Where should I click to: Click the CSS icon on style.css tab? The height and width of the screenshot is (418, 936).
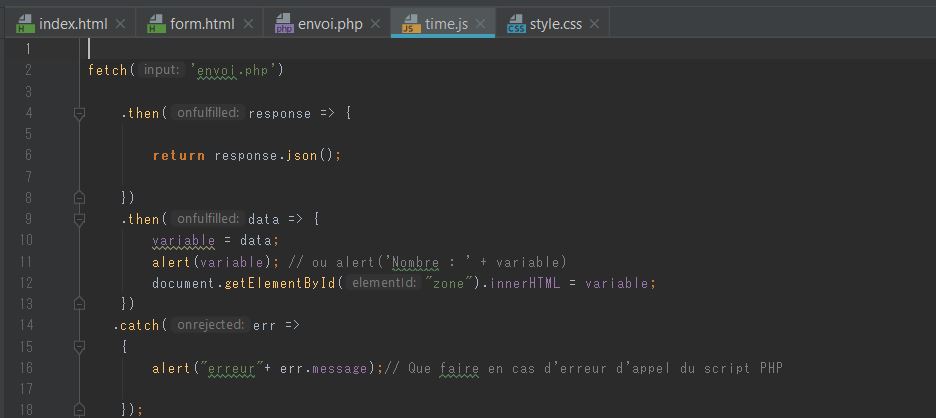pos(516,24)
